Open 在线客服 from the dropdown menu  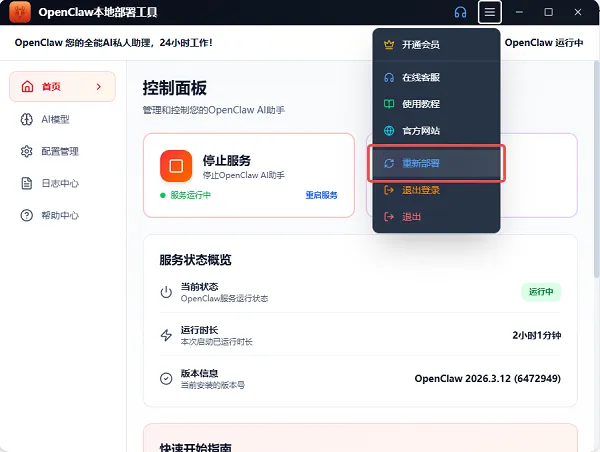point(436,78)
